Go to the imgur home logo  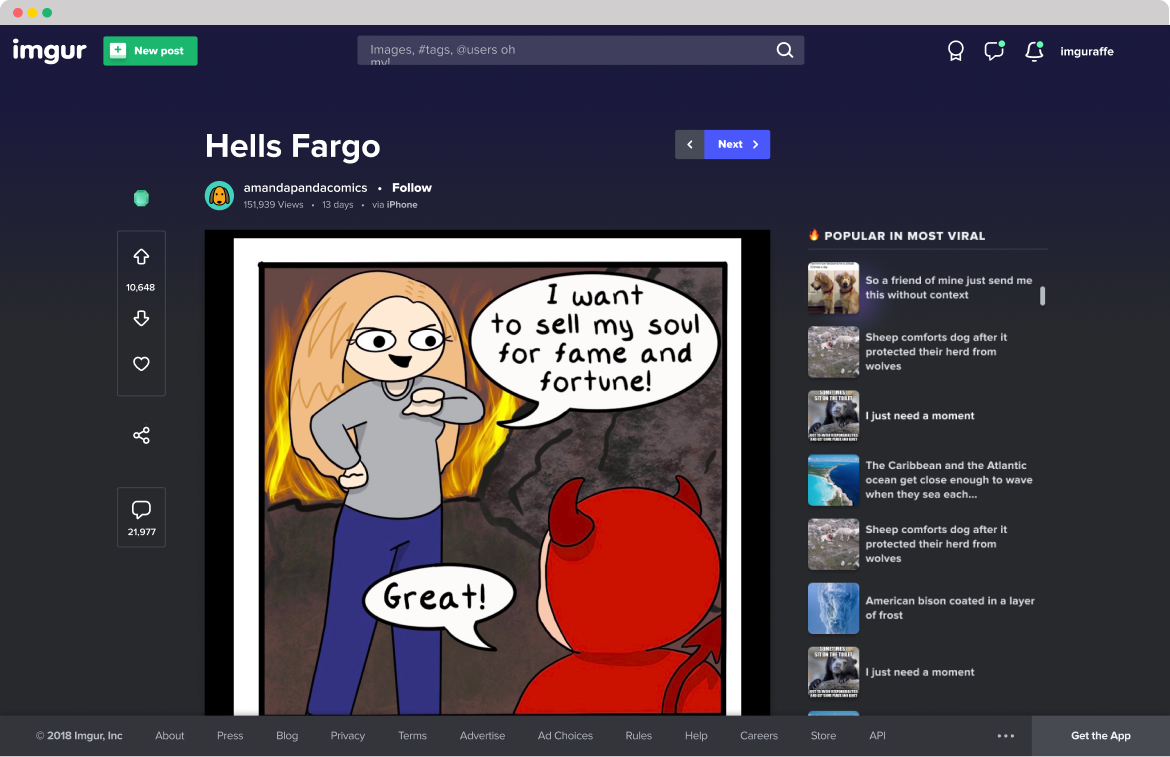[49, 50]
